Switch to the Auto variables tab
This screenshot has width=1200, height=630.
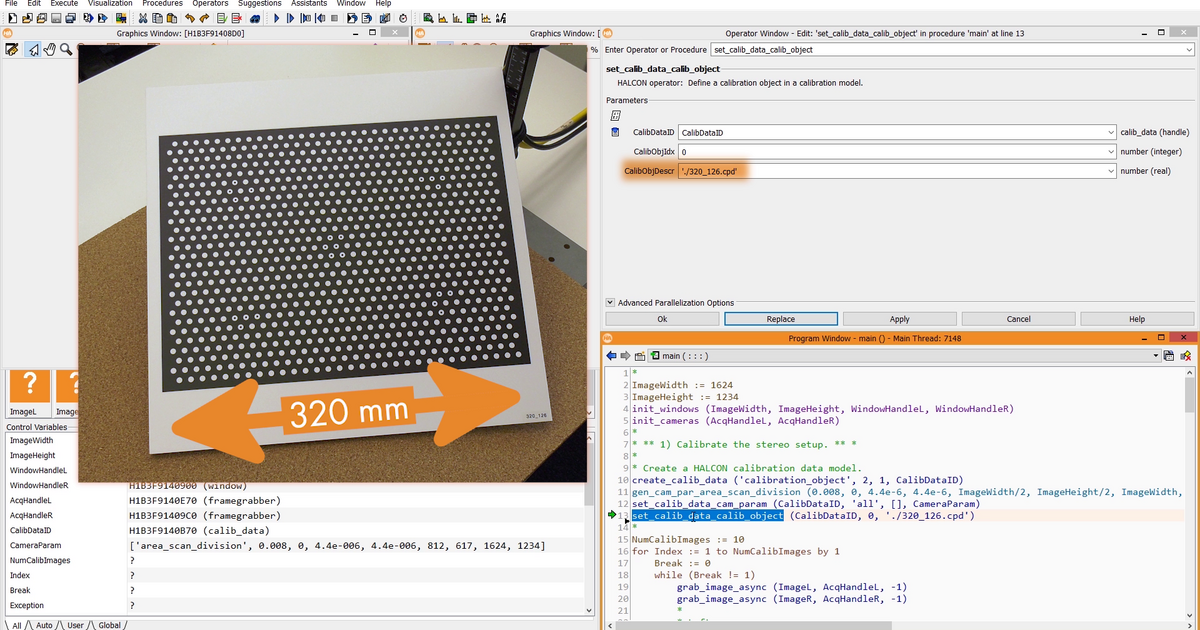tap(44, 625)
